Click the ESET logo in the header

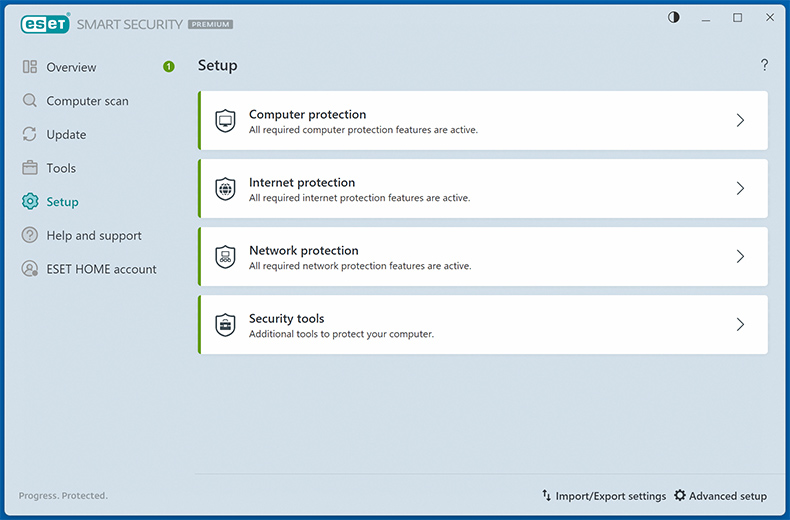click(x=42, y=23)
